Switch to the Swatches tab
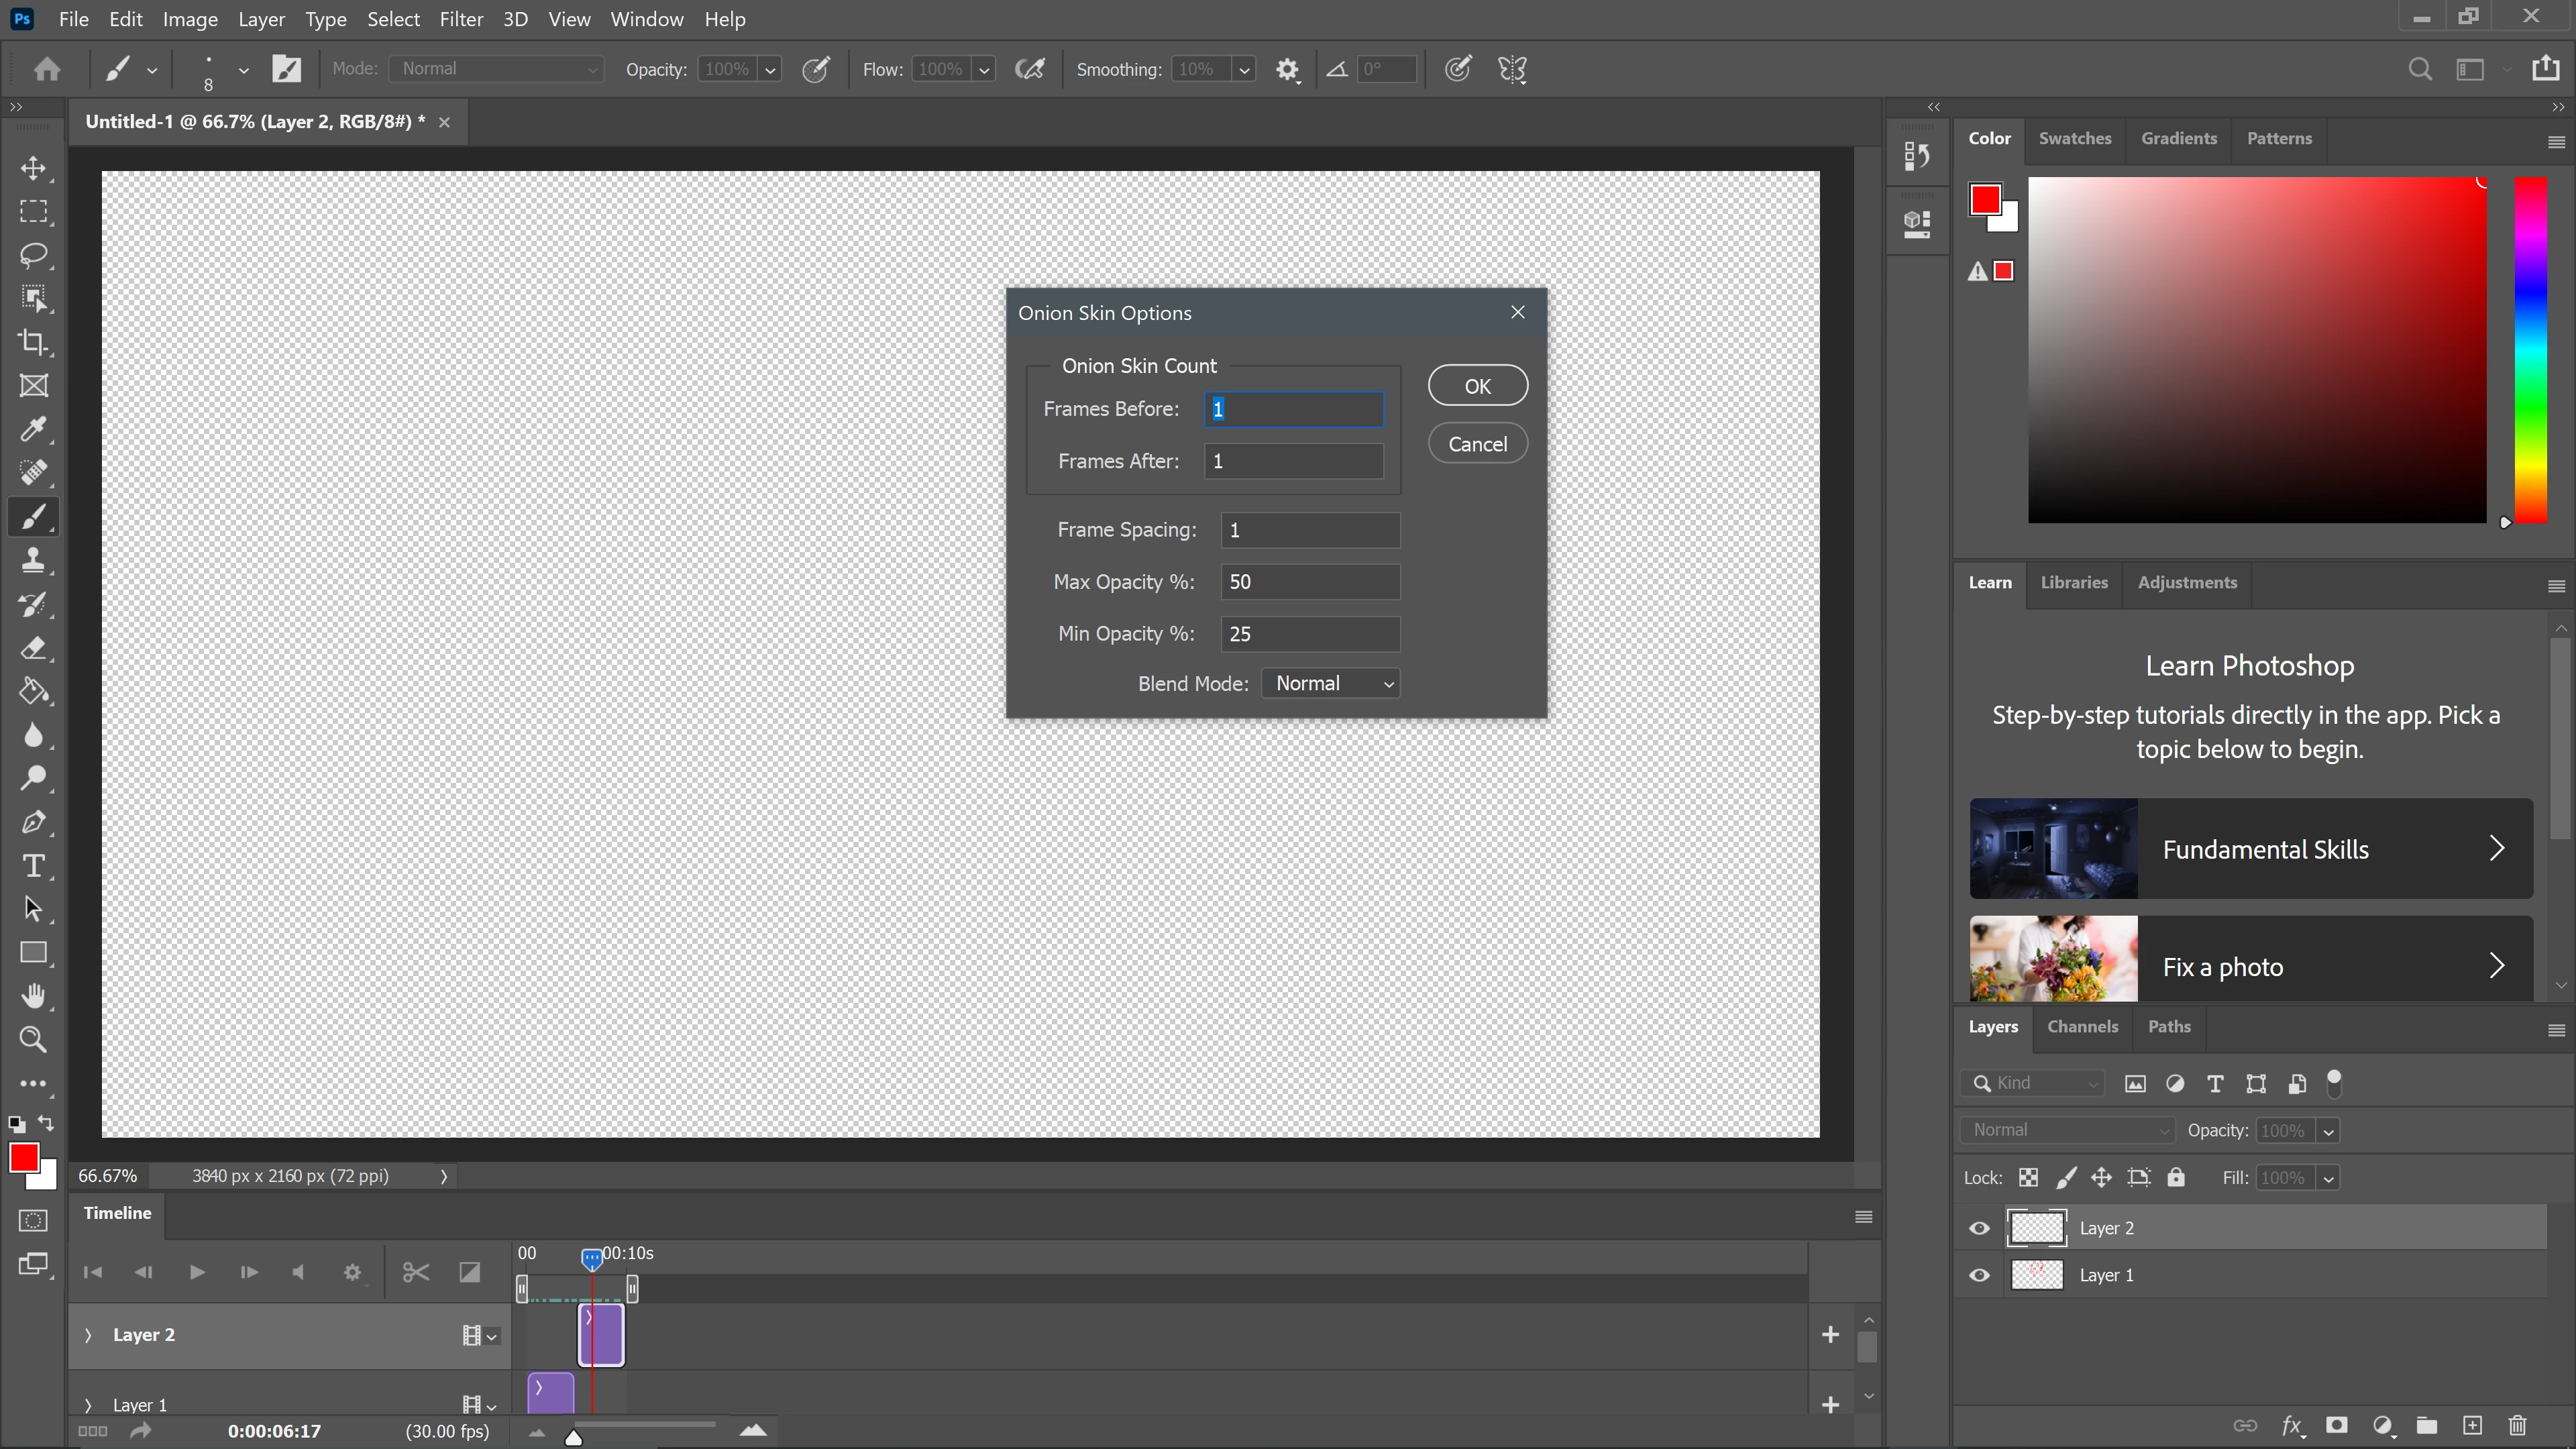Image resolution: width=2576 pixels, height=1449 pixels. point(2075,138)
